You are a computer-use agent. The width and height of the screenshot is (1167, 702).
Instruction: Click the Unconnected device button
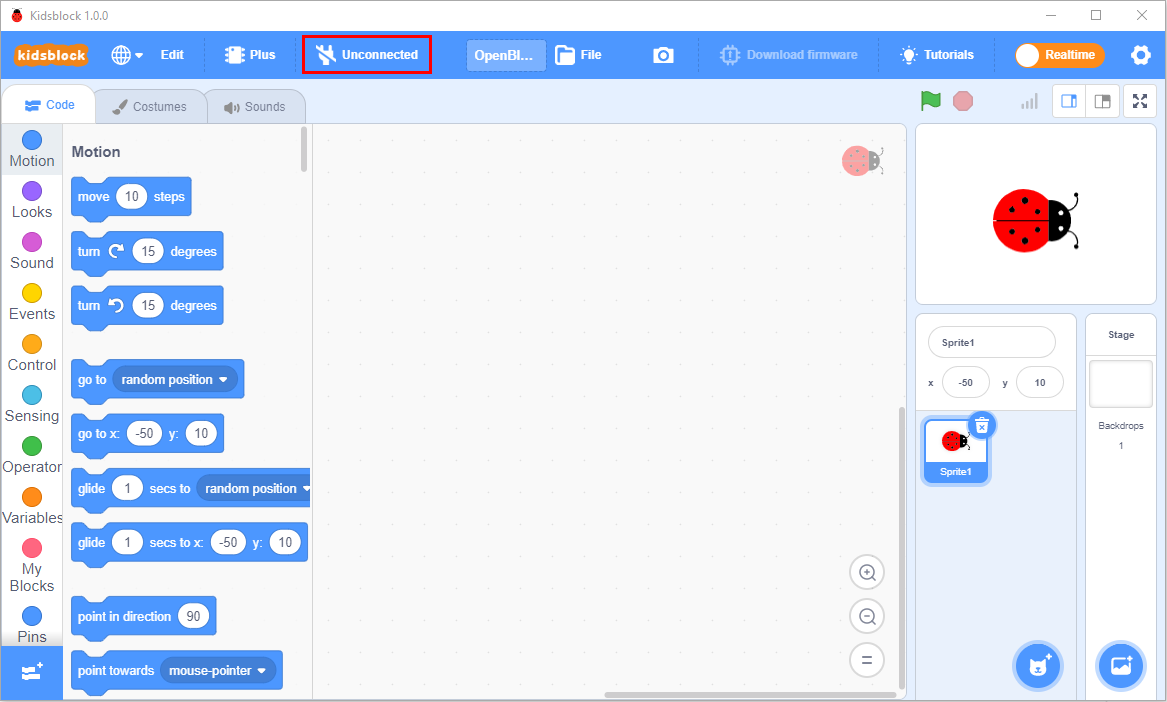(367, 55)
